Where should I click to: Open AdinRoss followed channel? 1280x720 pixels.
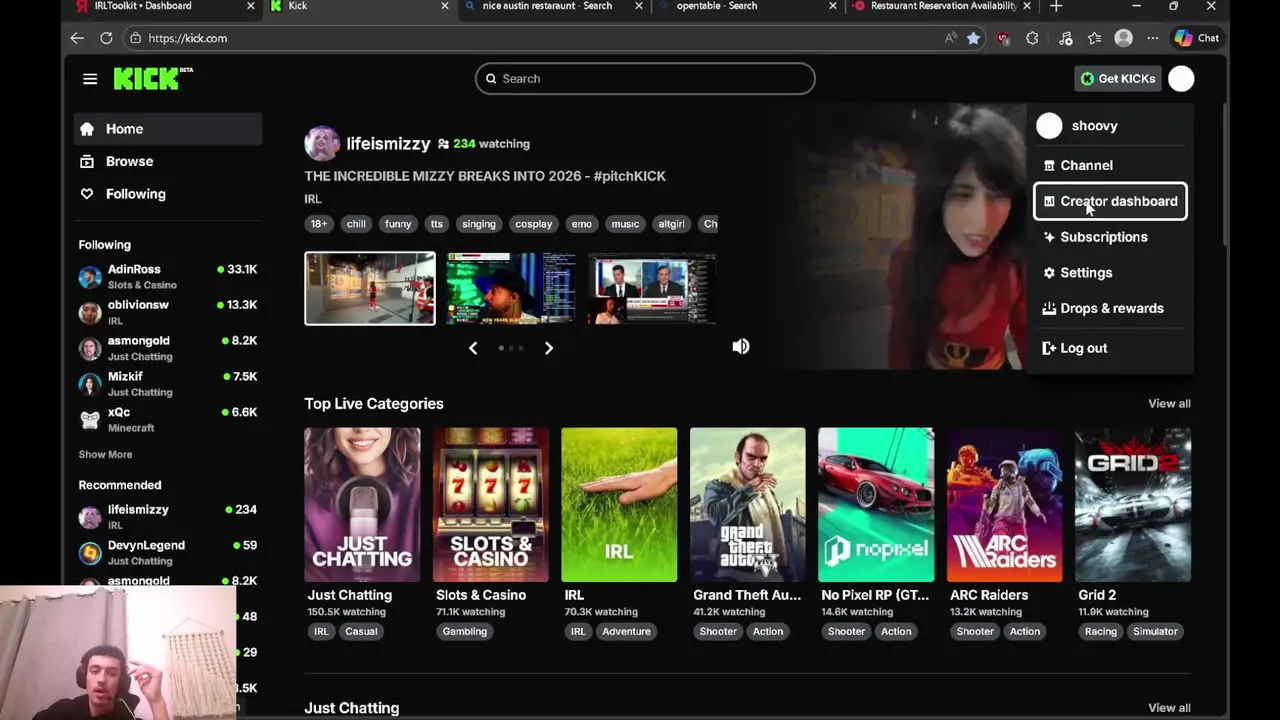tap(168, 277)
